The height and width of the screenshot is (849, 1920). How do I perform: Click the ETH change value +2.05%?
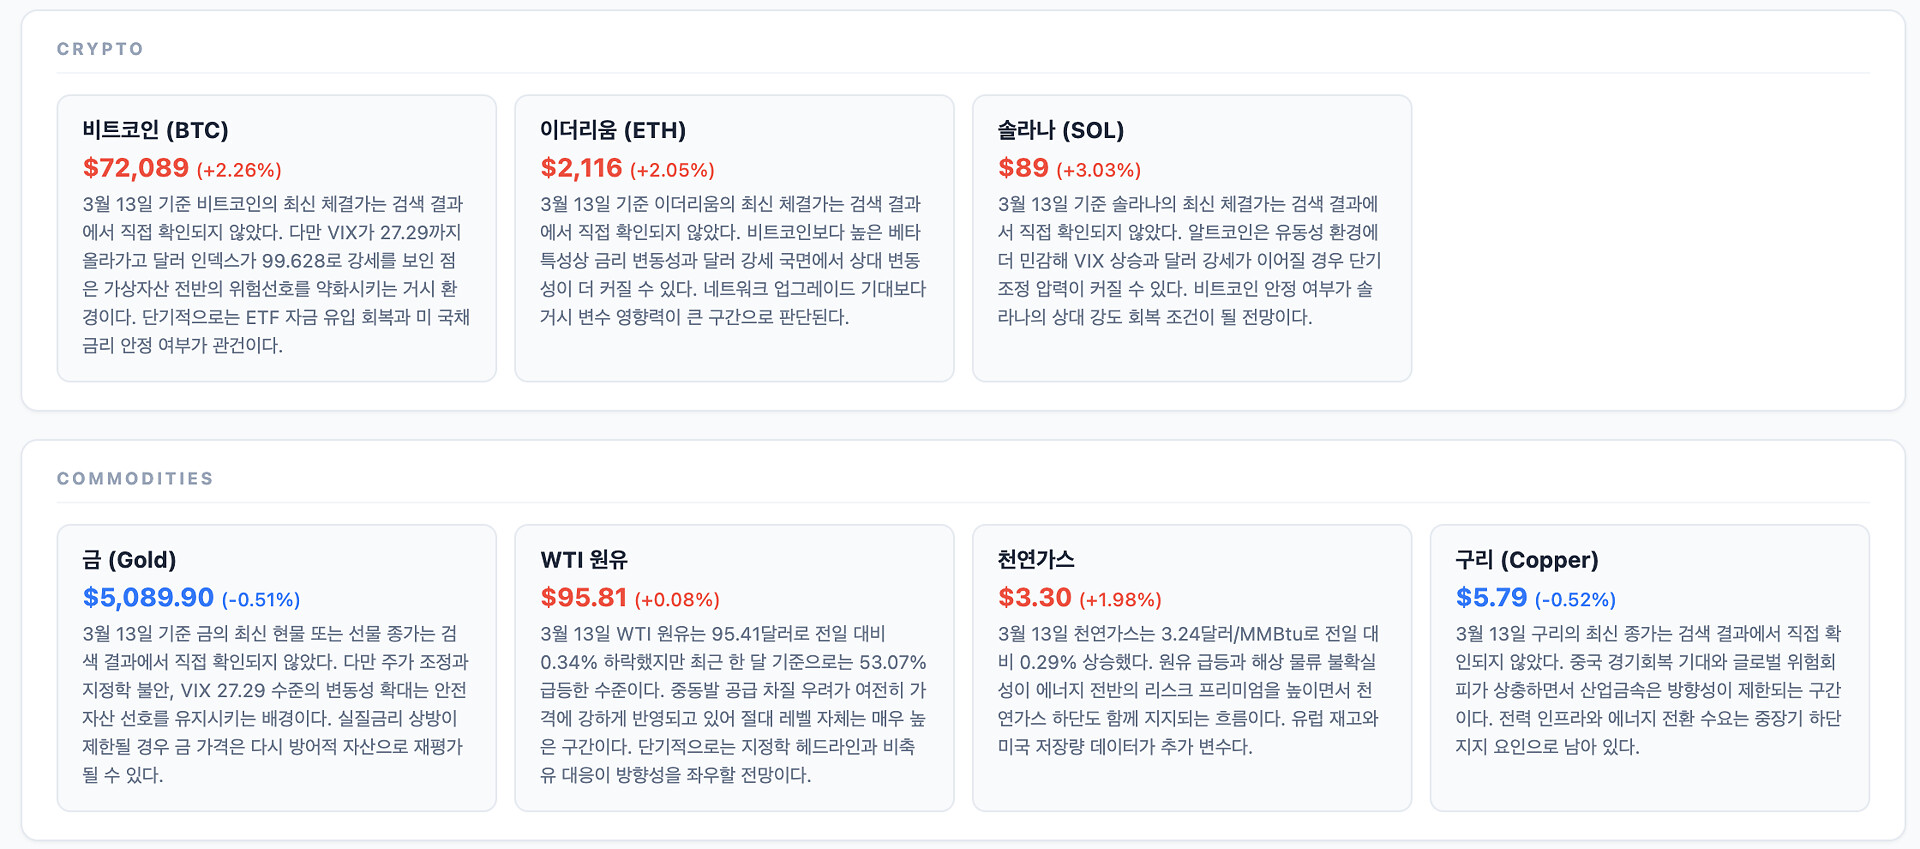pyautogui.click(x=672, y=170)
